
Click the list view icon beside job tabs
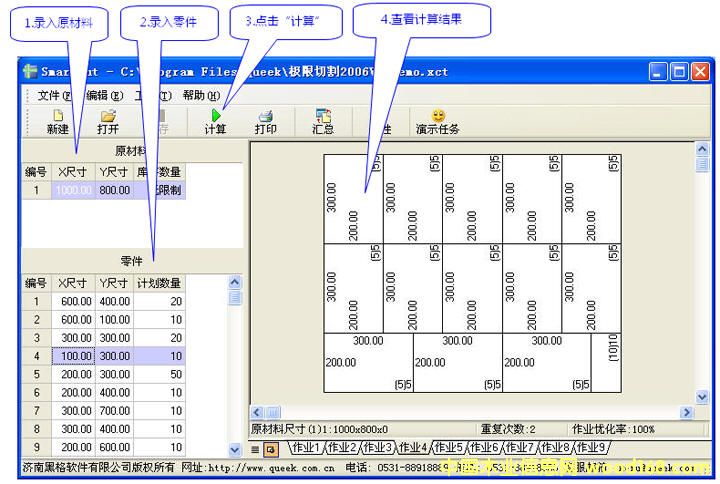pos(255,449)
